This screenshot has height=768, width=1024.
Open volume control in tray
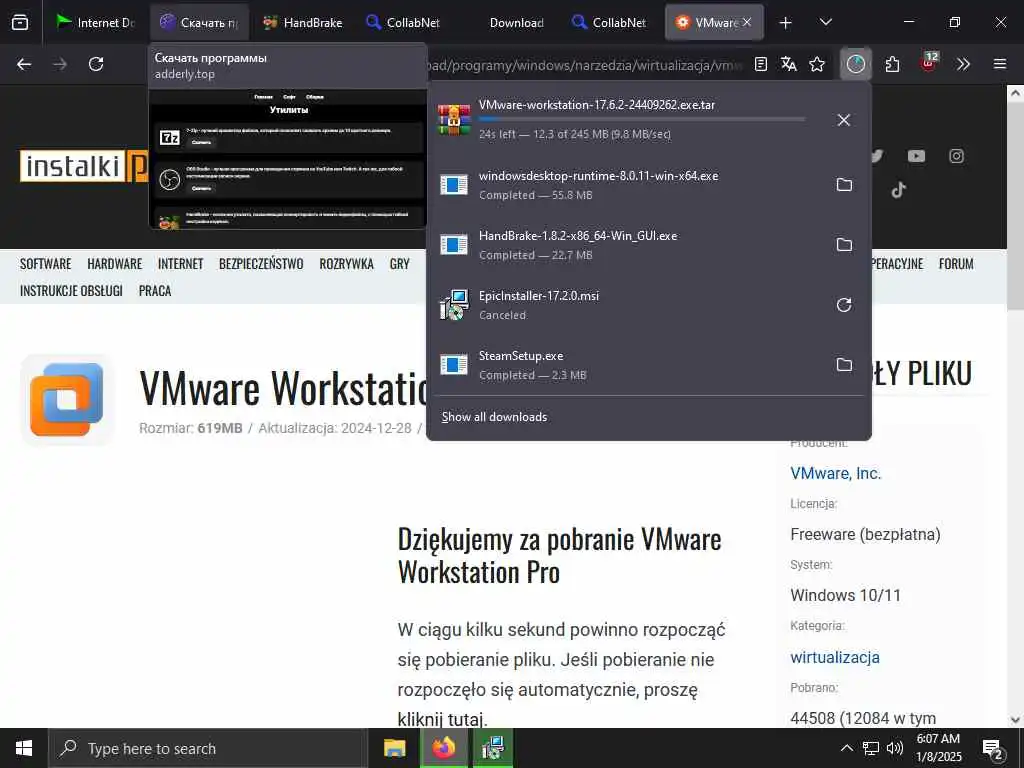[895, 748]
